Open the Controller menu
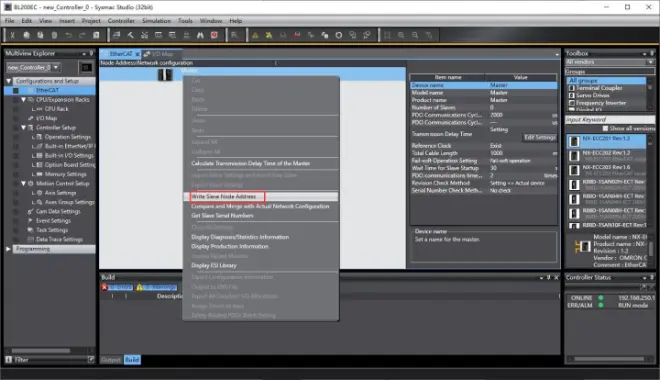660x380 pixels. [x=121, y=21]
